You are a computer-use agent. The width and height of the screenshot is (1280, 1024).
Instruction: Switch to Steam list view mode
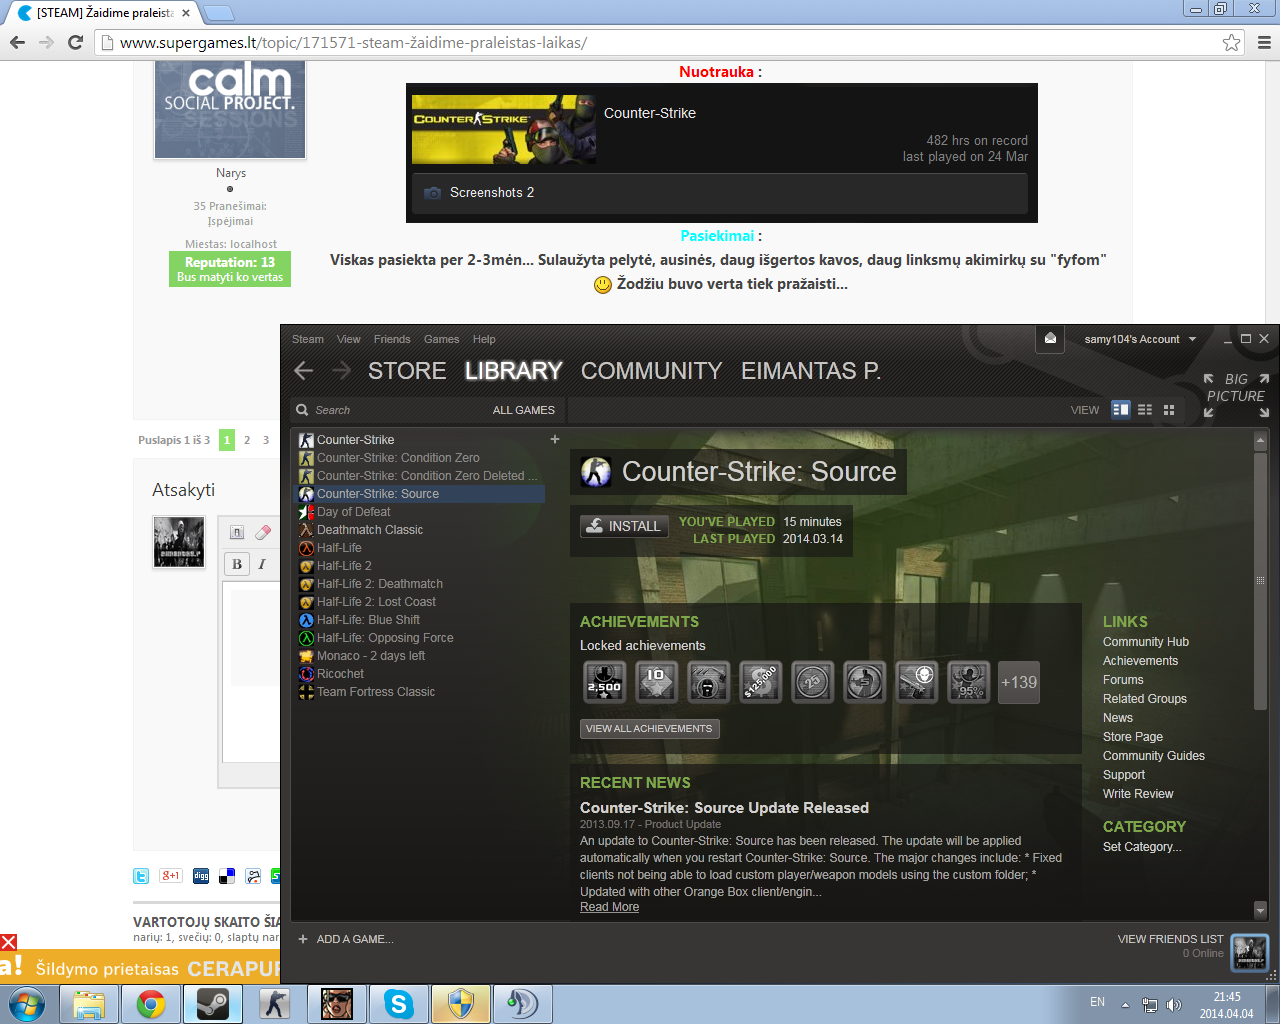(x=1145, y=410)
